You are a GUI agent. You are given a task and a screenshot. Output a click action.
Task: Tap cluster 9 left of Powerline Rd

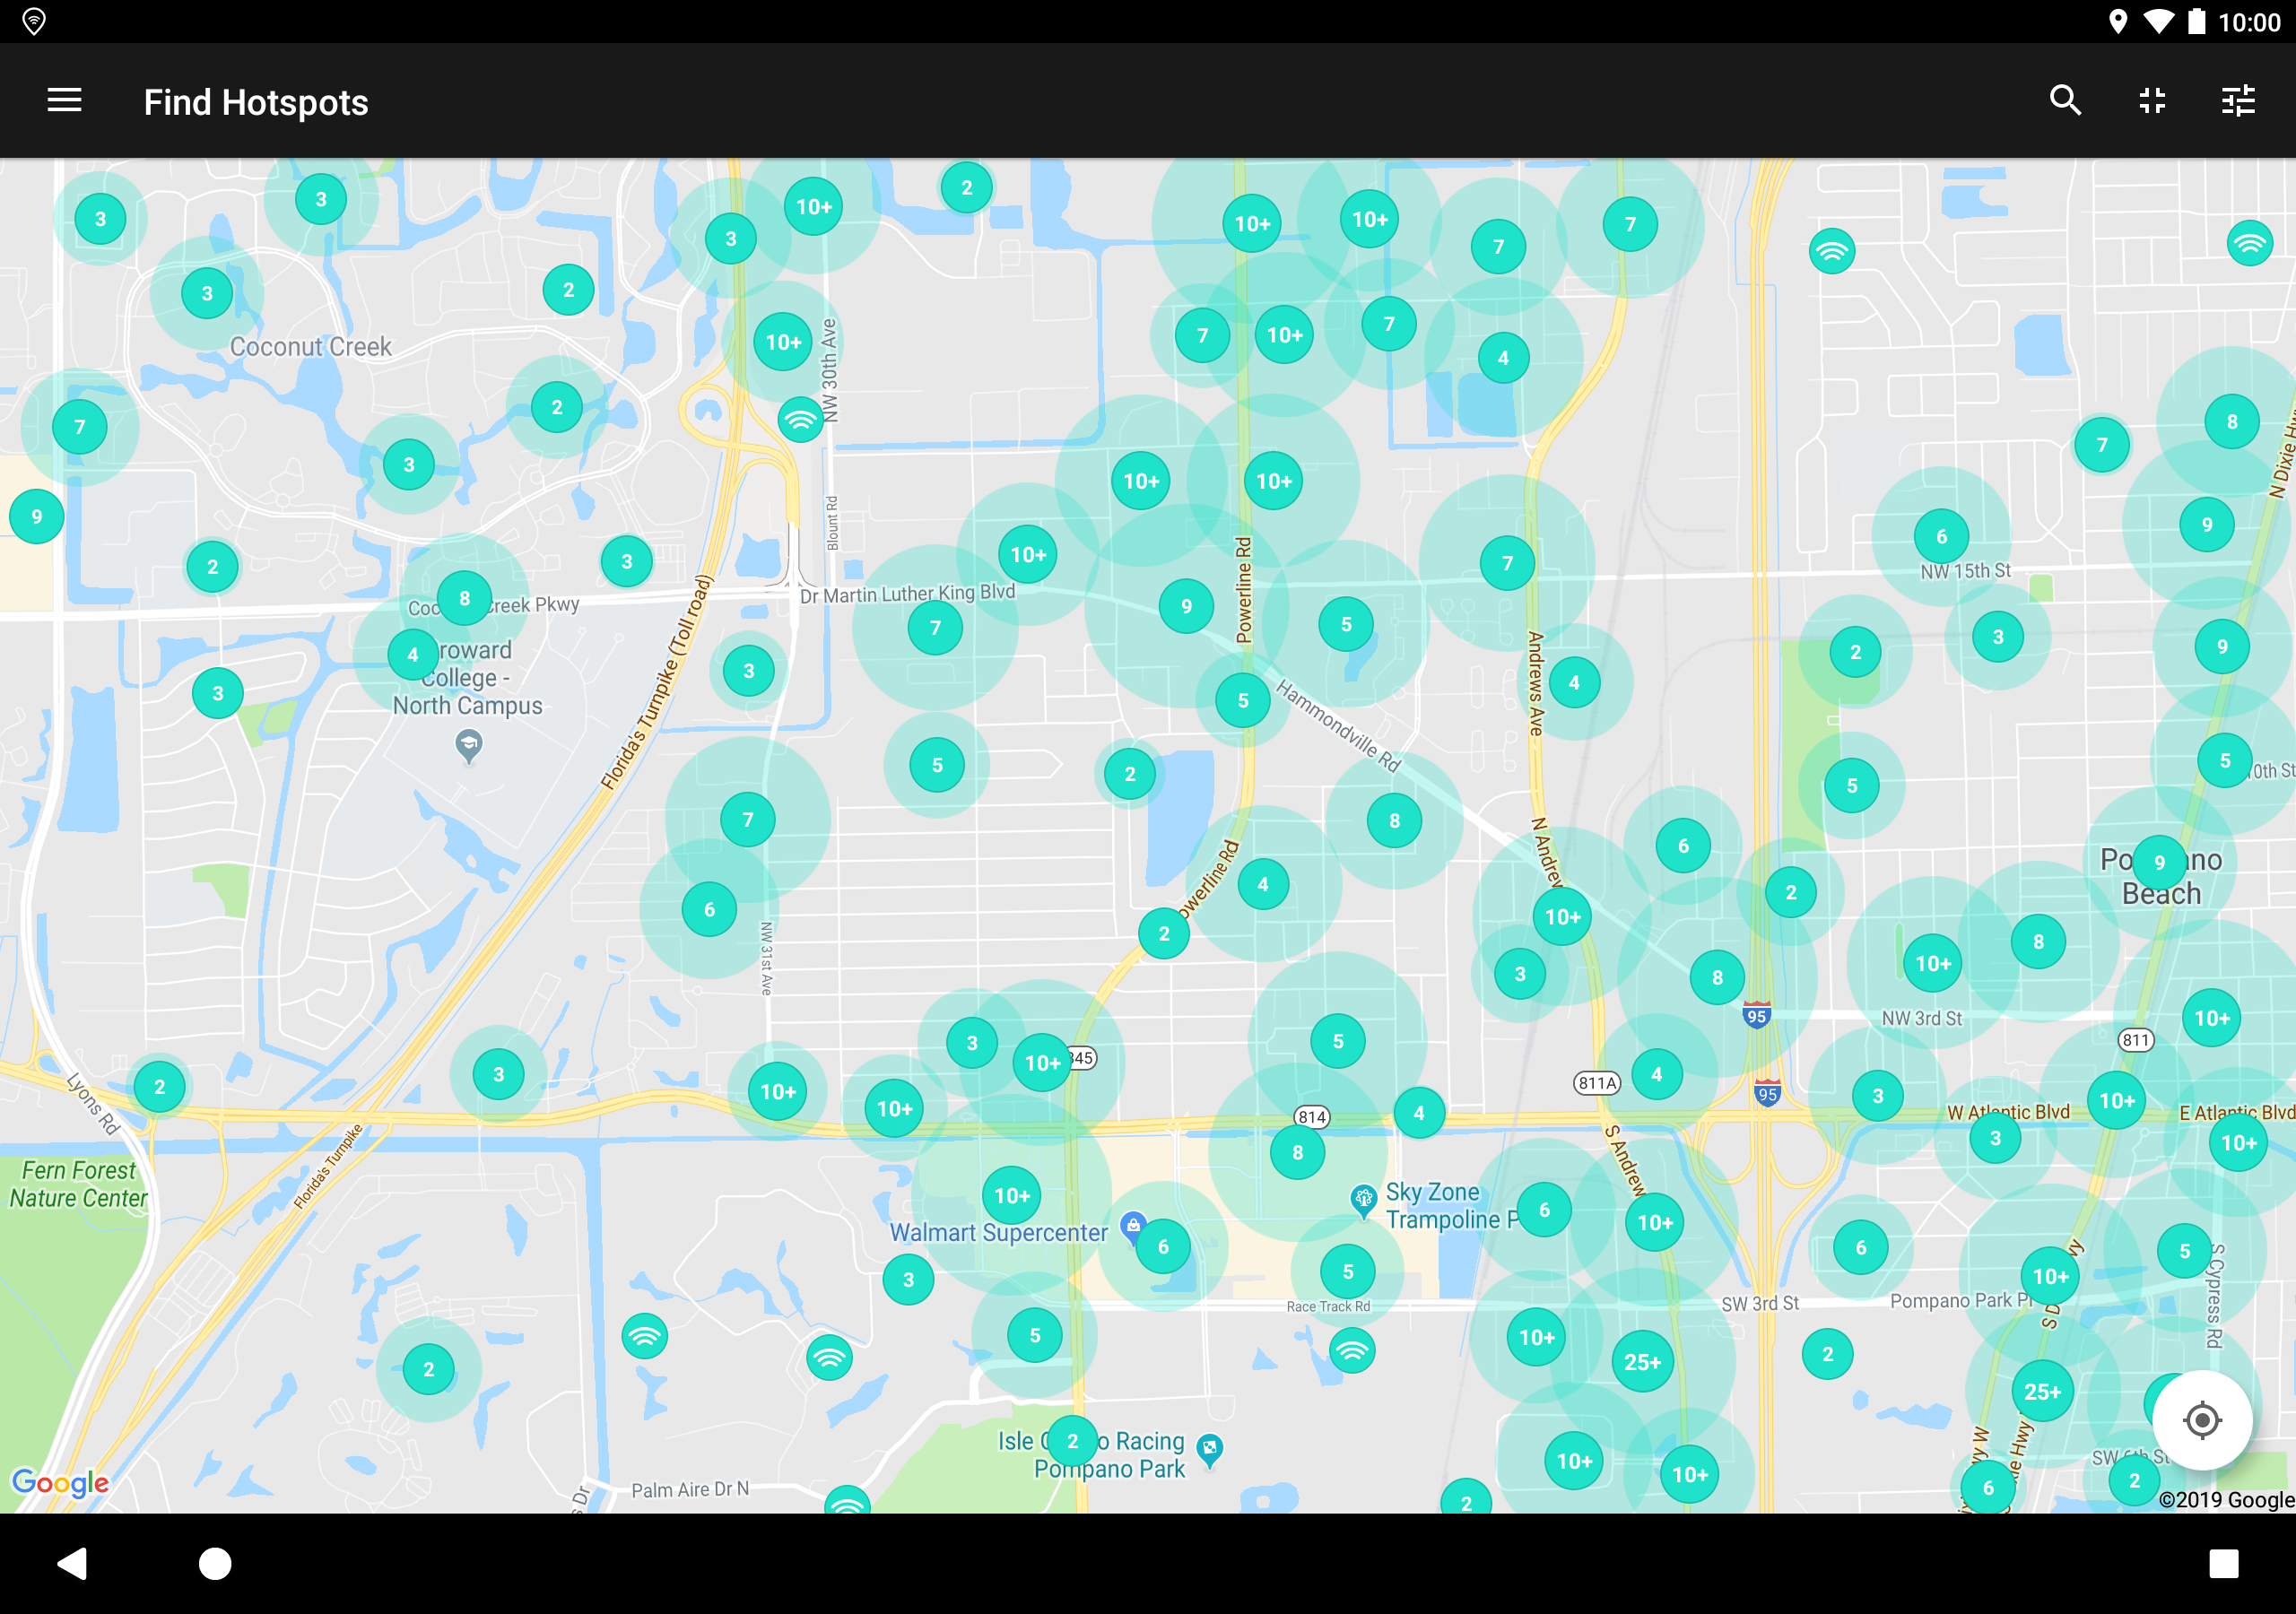1186,606
